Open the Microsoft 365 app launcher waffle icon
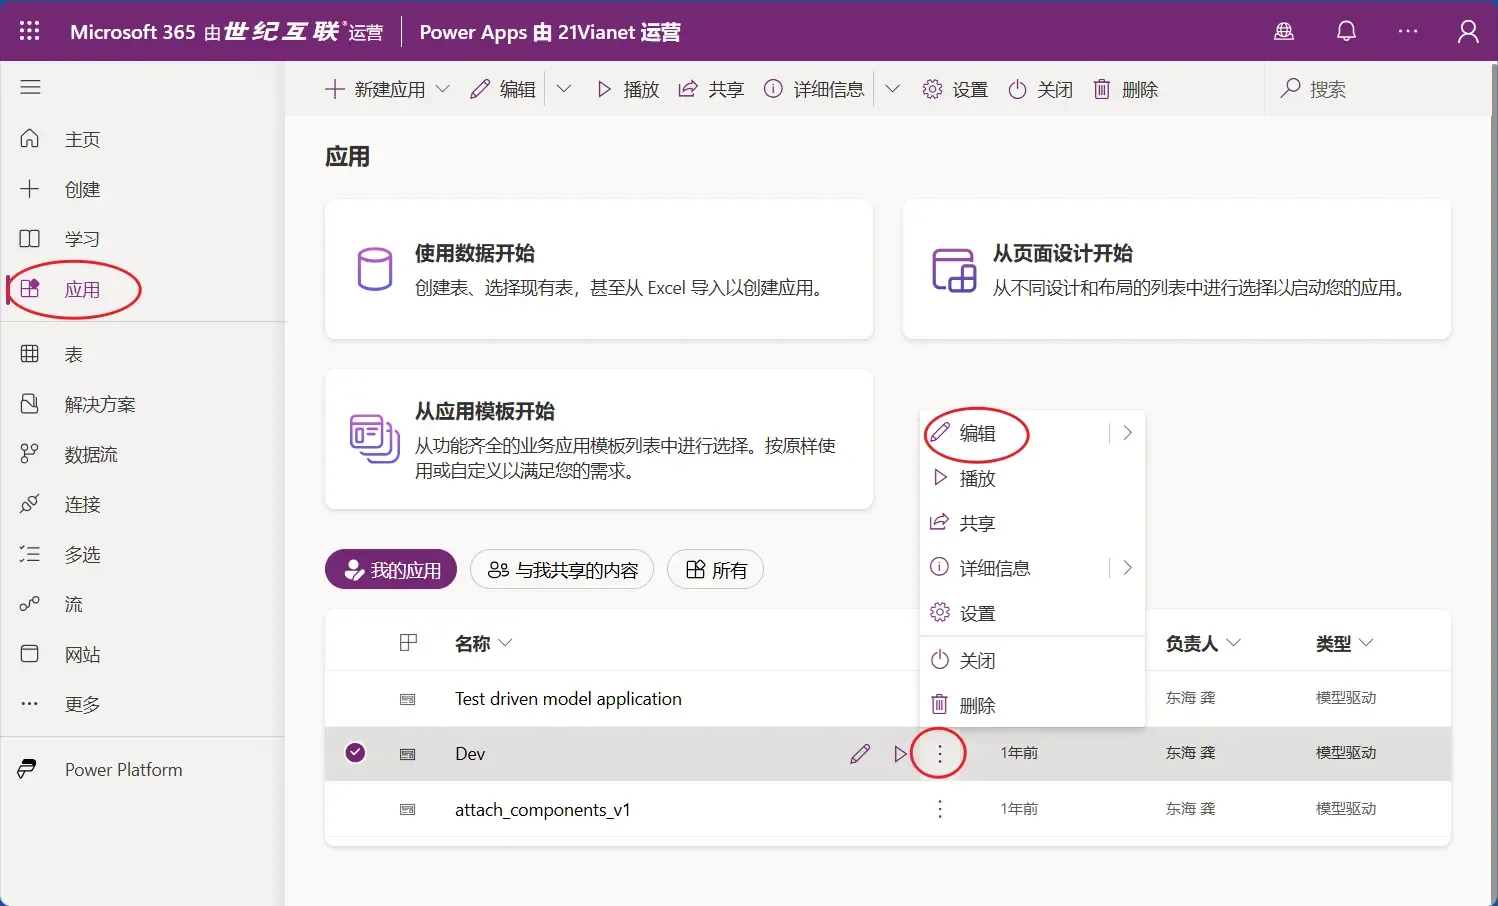 [29, 30]
